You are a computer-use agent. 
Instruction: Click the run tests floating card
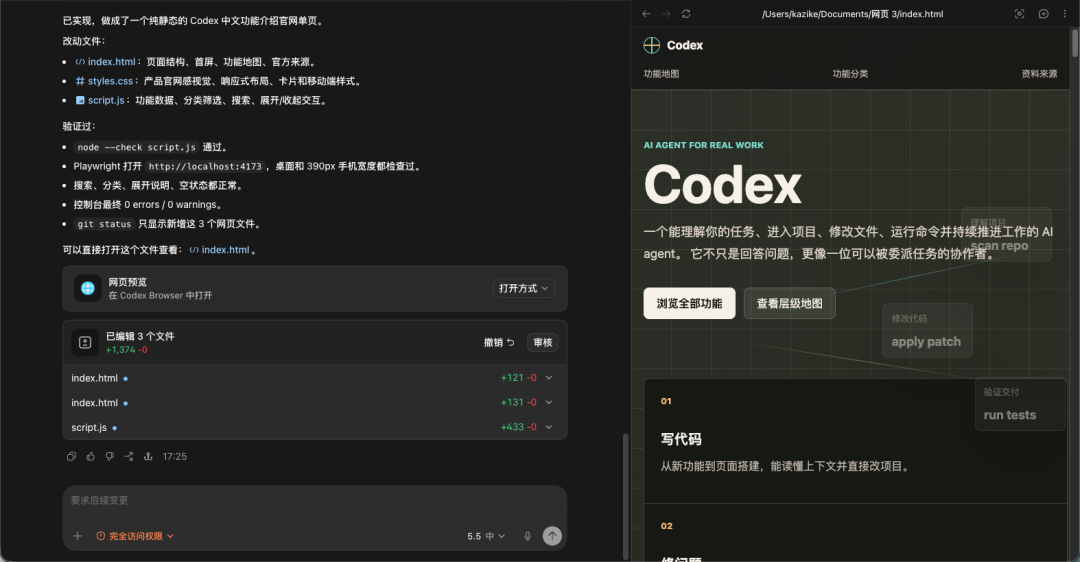pos(1021,404)
